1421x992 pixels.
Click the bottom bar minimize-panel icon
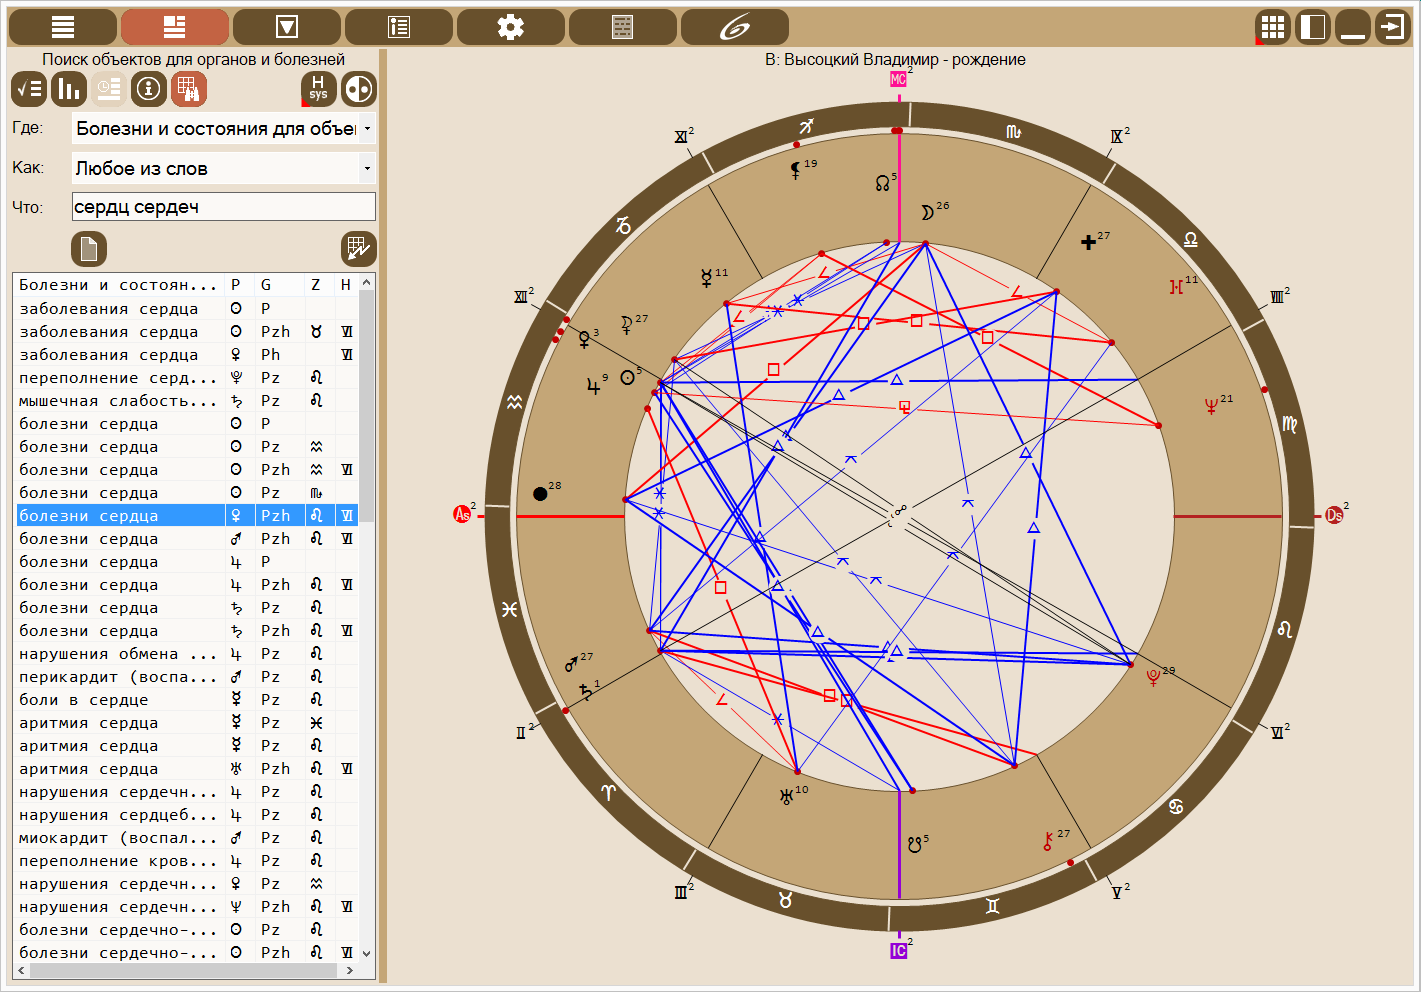[1353, 27]
